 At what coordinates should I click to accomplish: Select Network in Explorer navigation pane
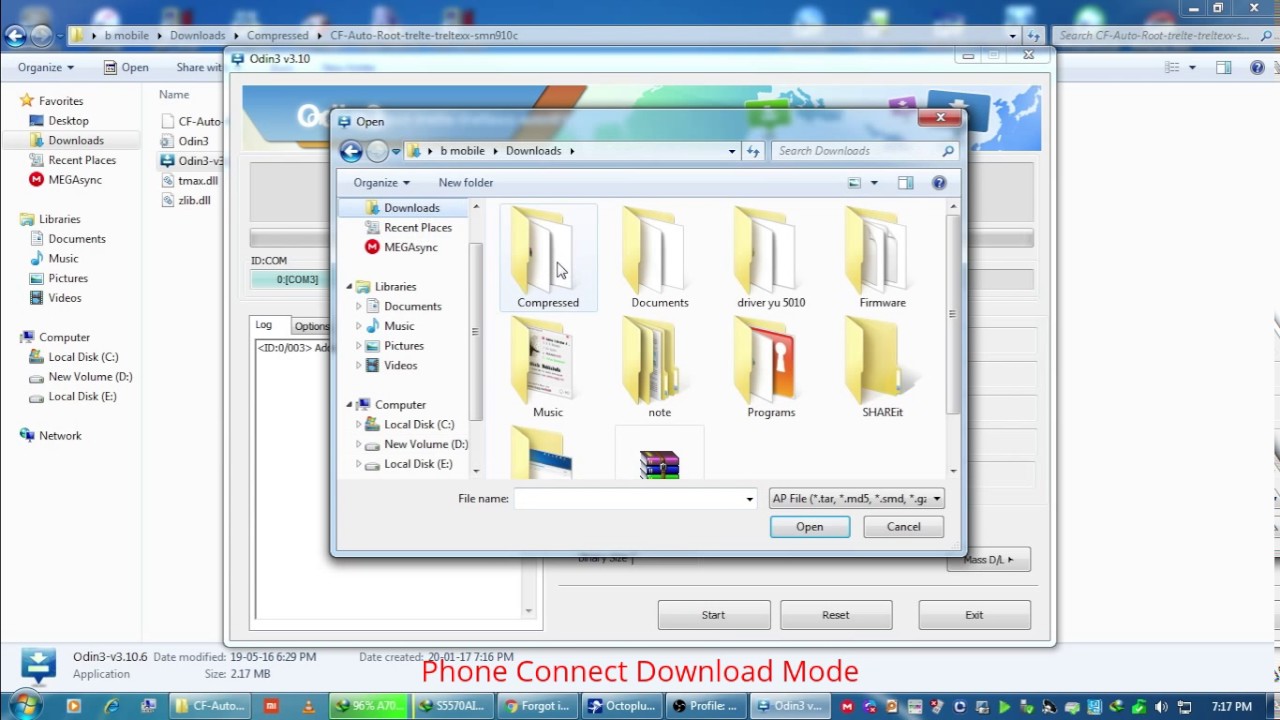point(51,436)
